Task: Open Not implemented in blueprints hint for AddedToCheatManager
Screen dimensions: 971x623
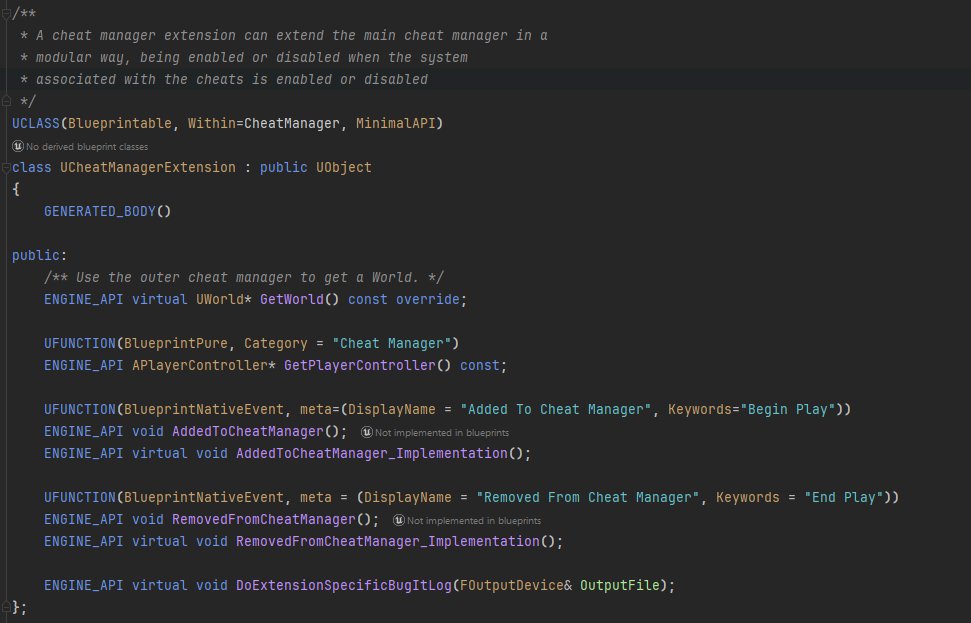Action: [x=442, y=432]
